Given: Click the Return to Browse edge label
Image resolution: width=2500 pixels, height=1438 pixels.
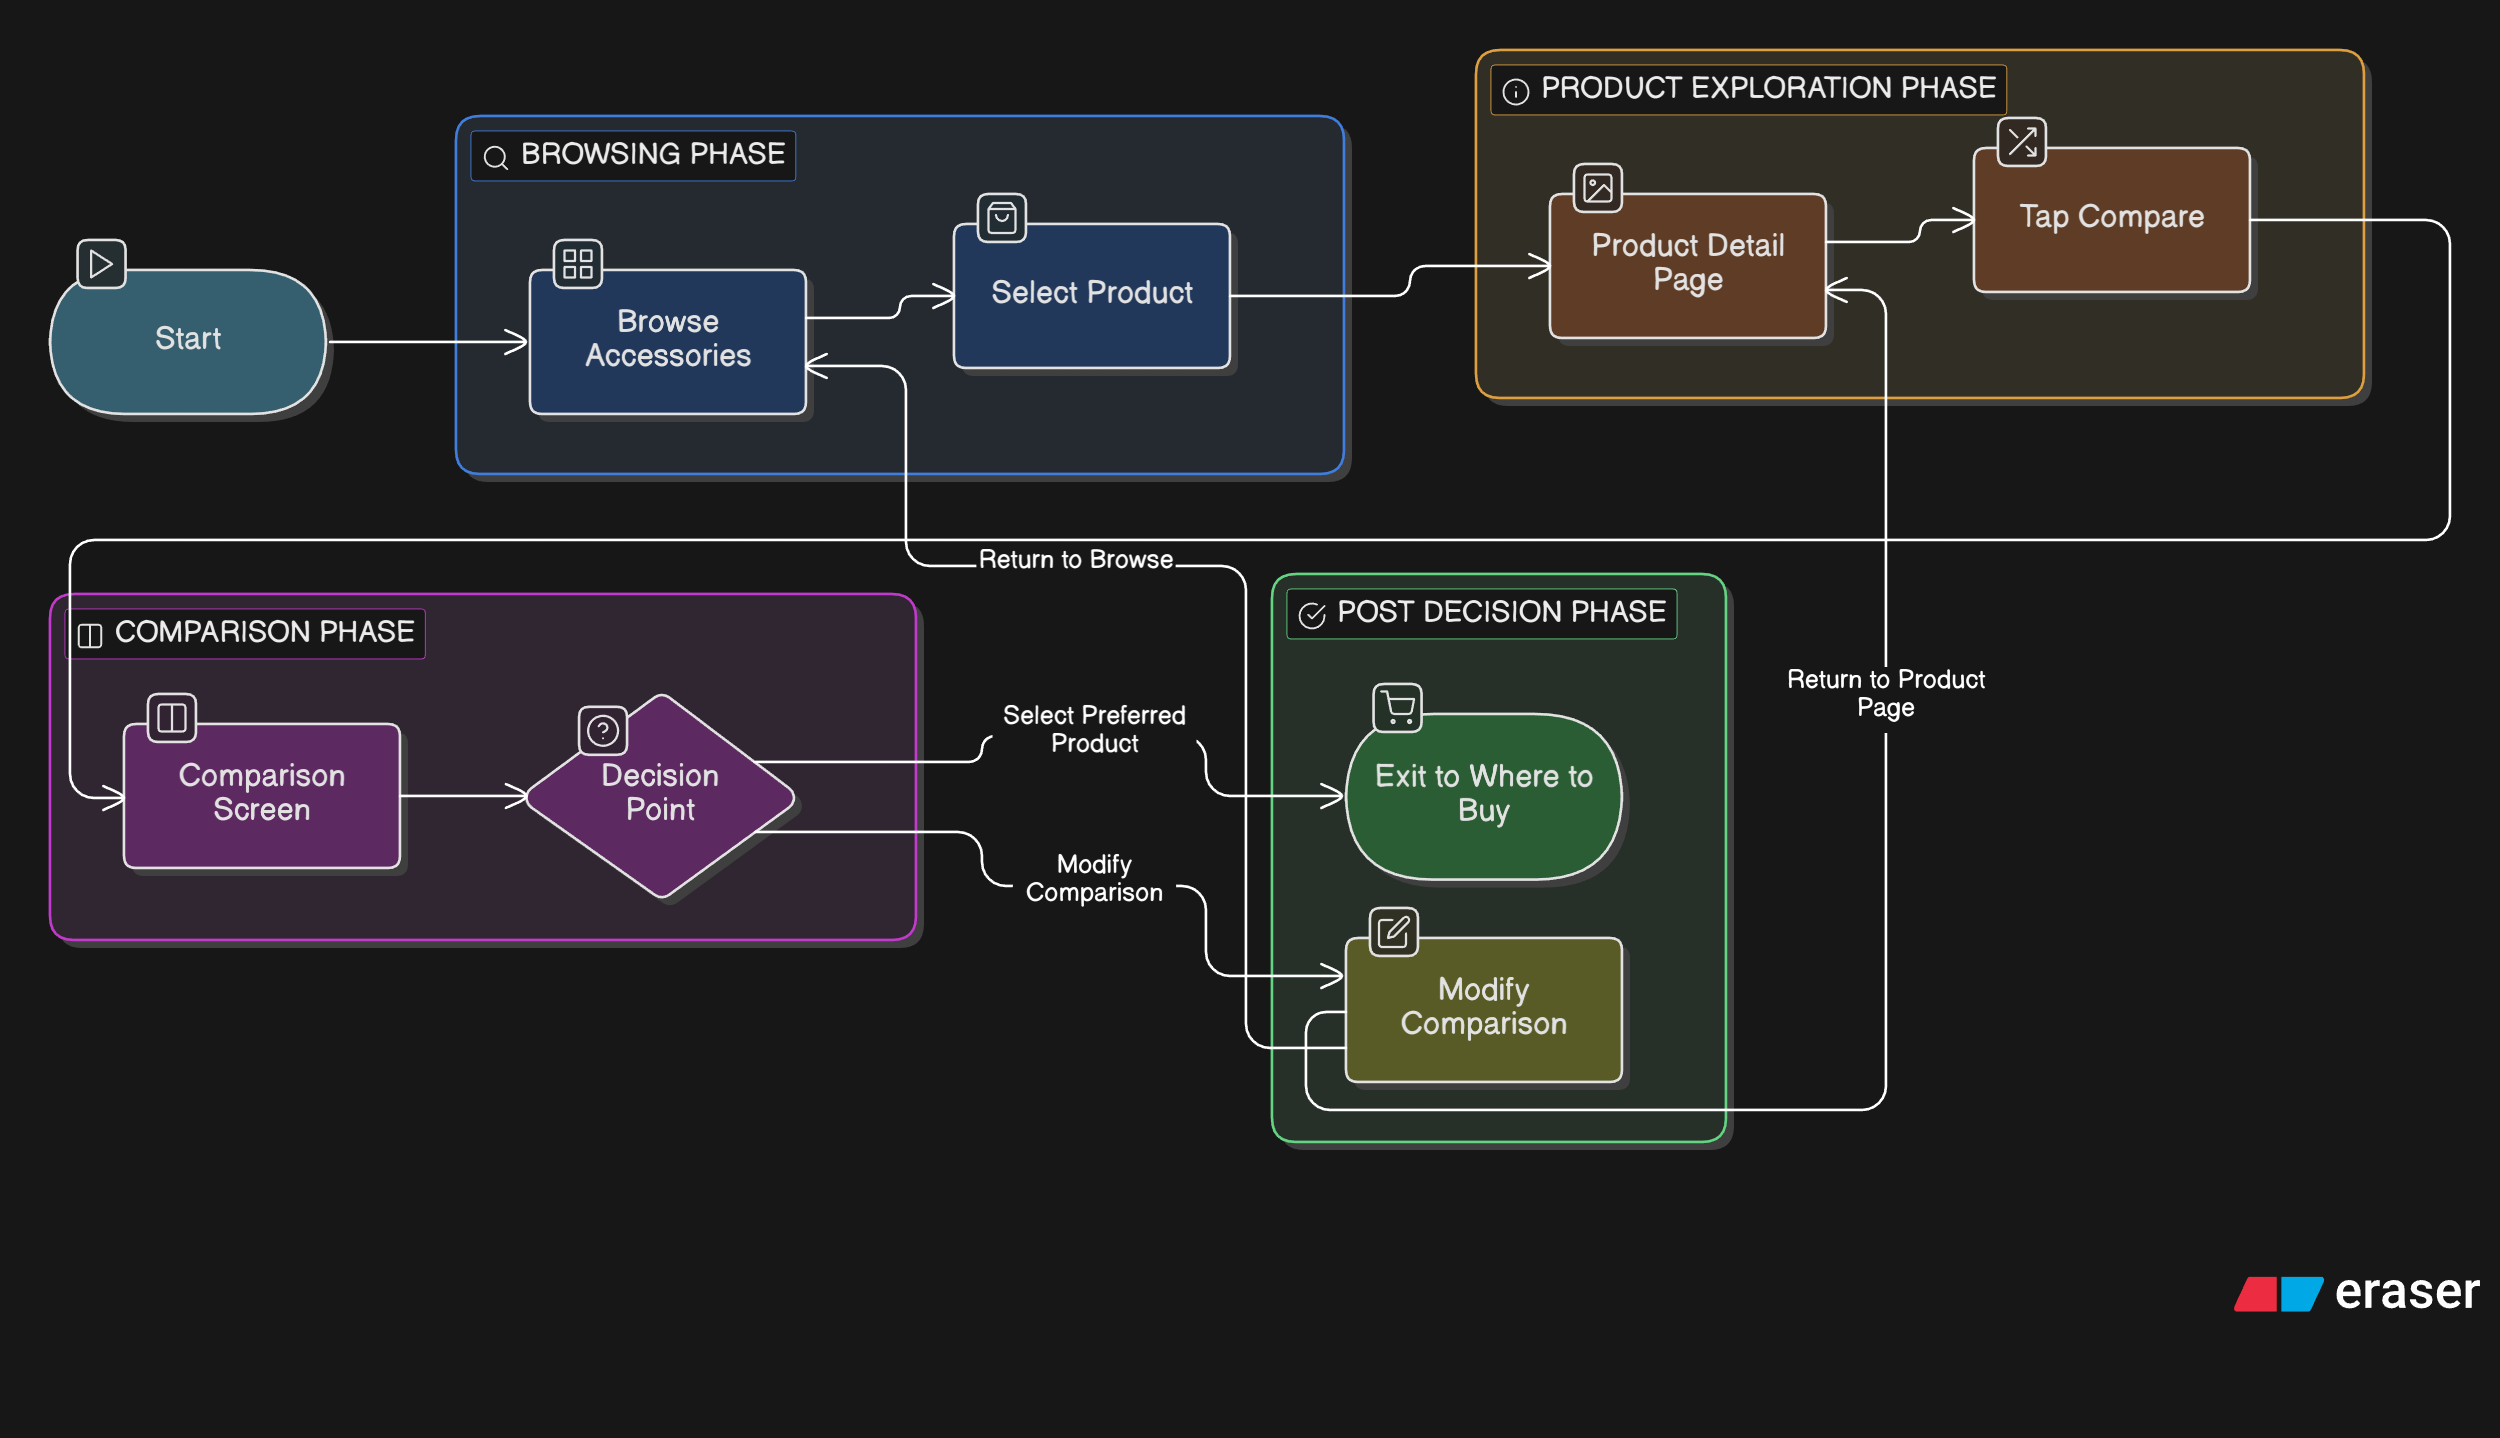Looking at the screenshot, I should point(1075,559).
